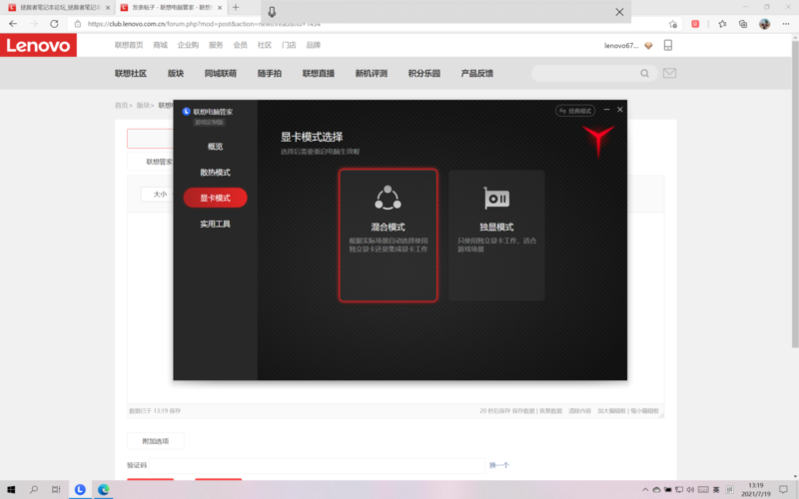The width and height of the screenshot is (799, 499).
Task: Open new browser tab with plus icon
Action: (x=236, y=8)
